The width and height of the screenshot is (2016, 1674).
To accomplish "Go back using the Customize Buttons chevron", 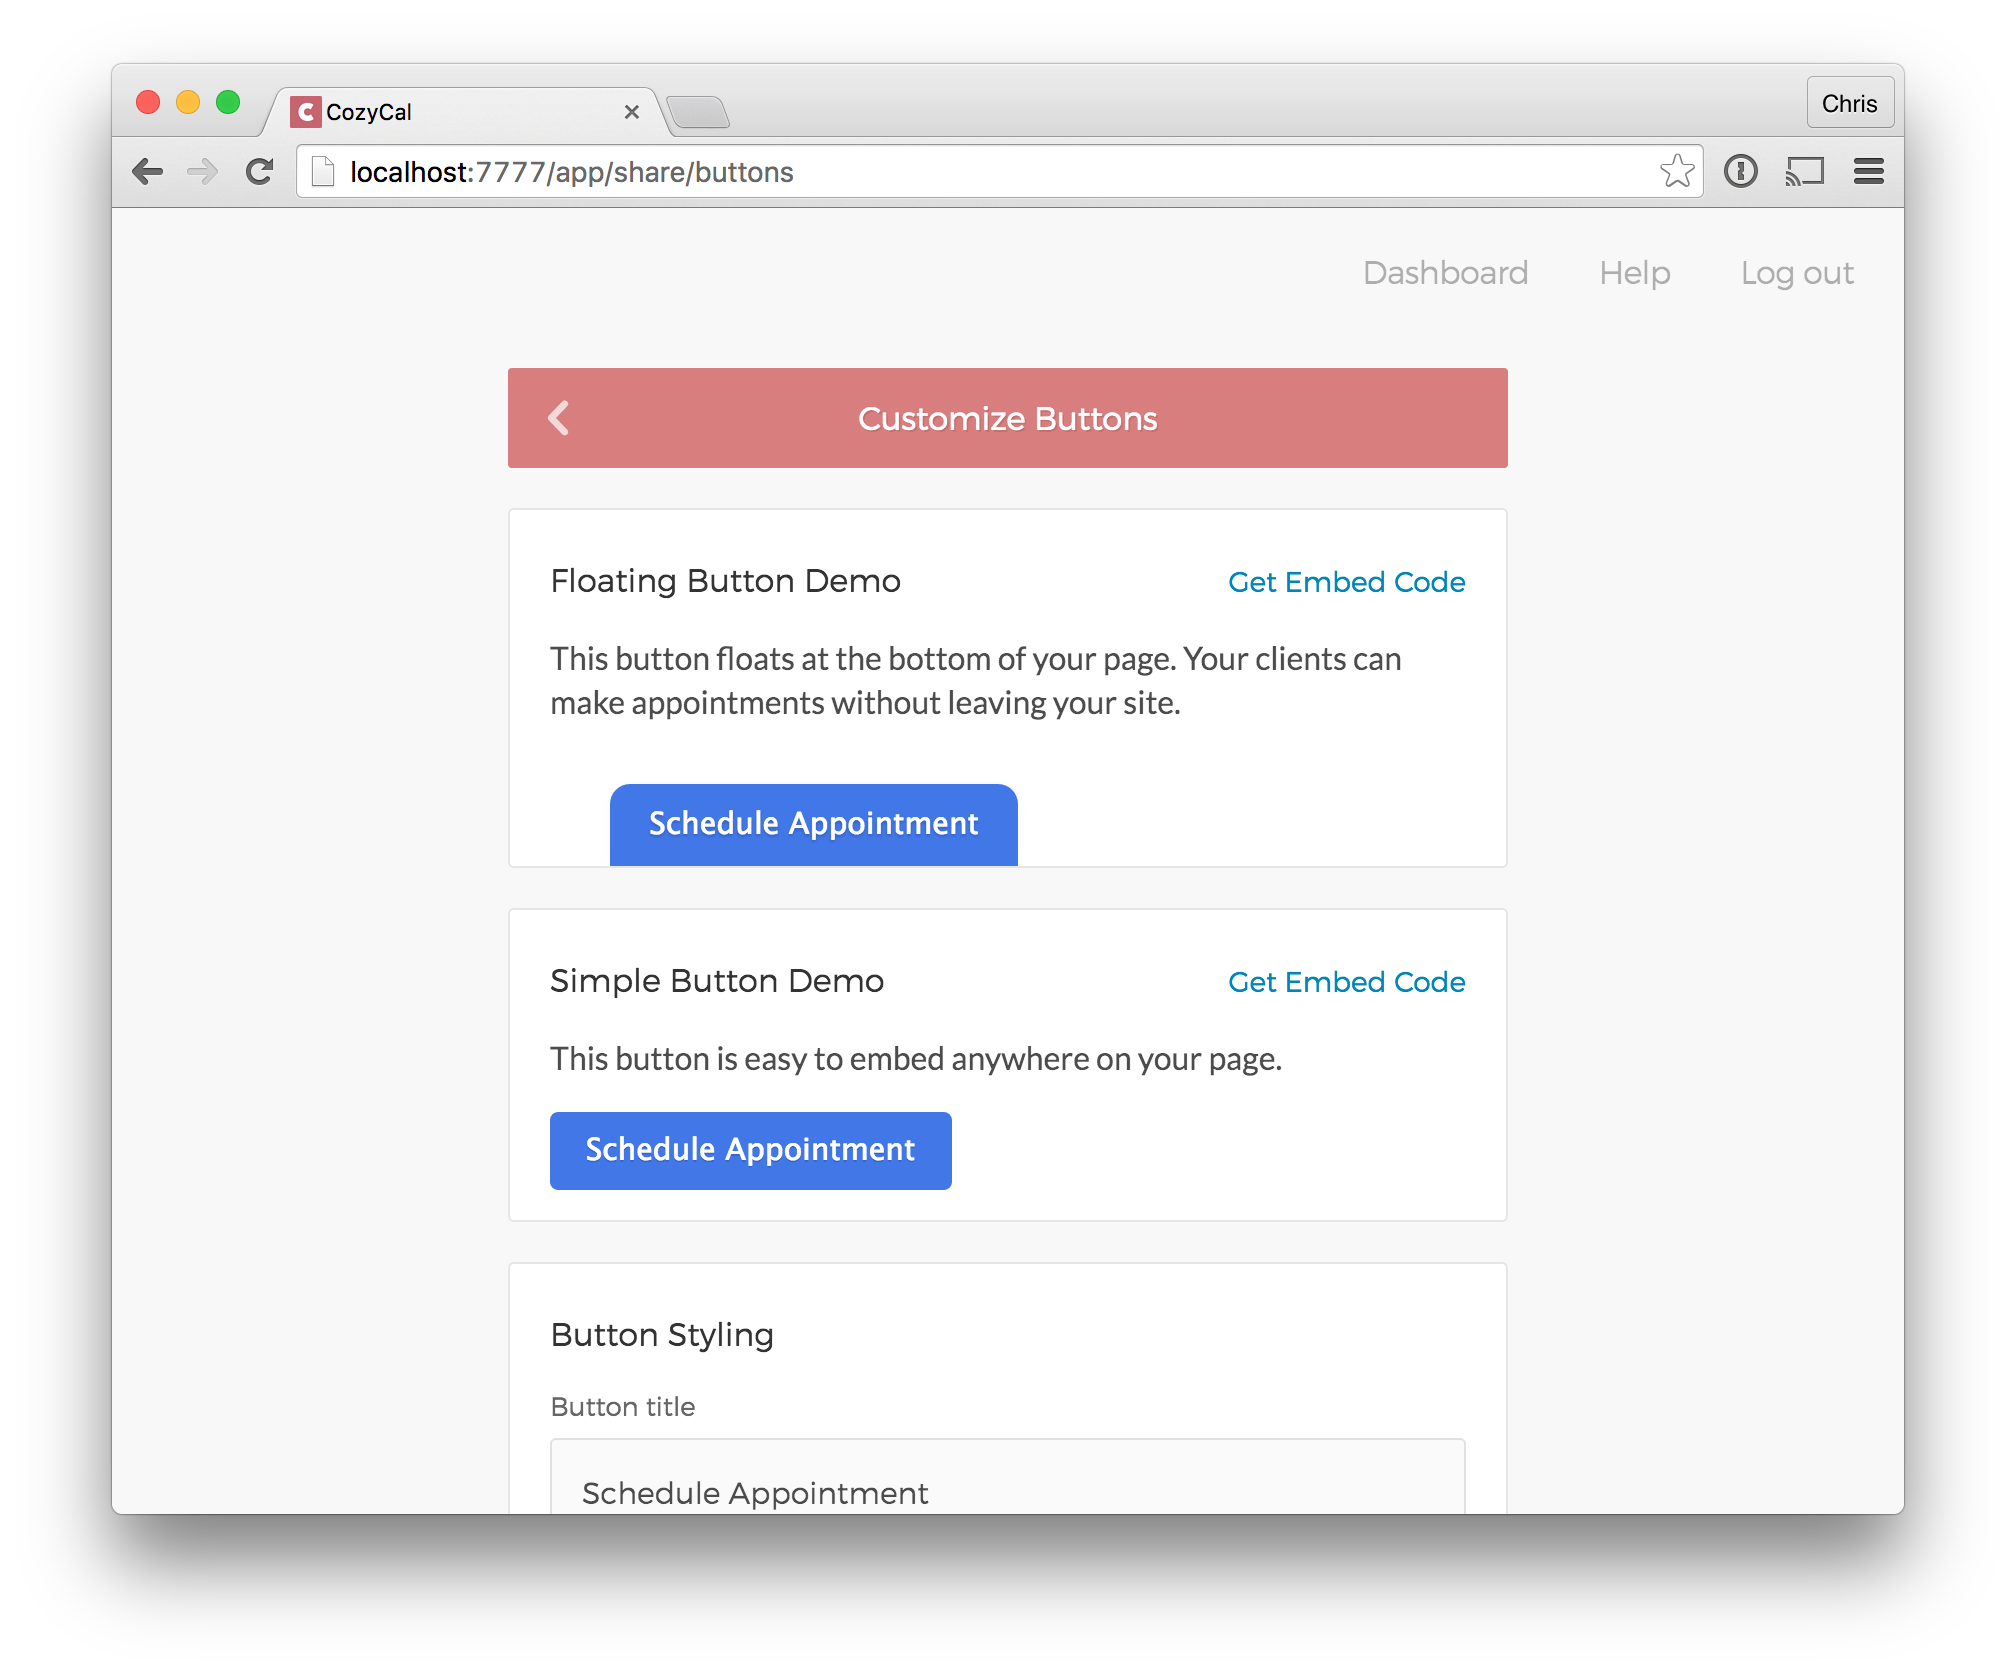I will pos(559,418).
